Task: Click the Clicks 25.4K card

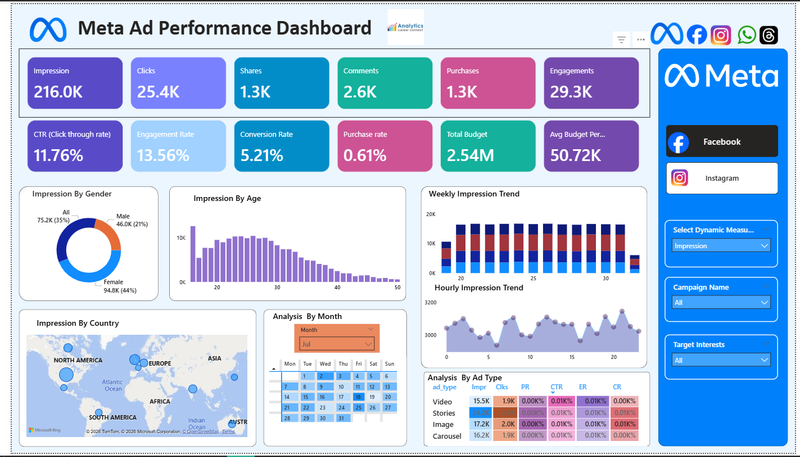Action: click(178, 83)
